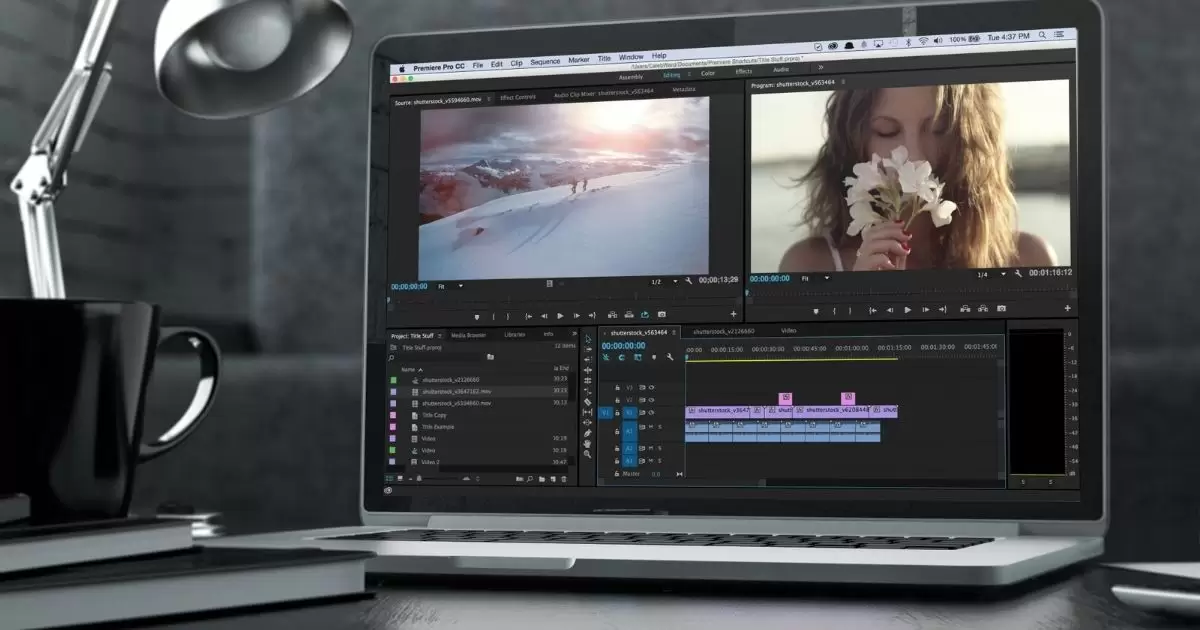The width and height of the screenshot is (1200, 630).
Task: Select the Razor tool in the tools panel
Action: 588,402
